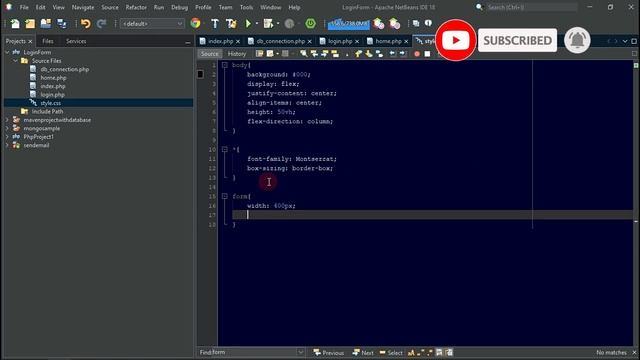The height and width of the screenshot is (360, 640).
Task: Switch to the login.php editor tab
Action: (340, 41)
